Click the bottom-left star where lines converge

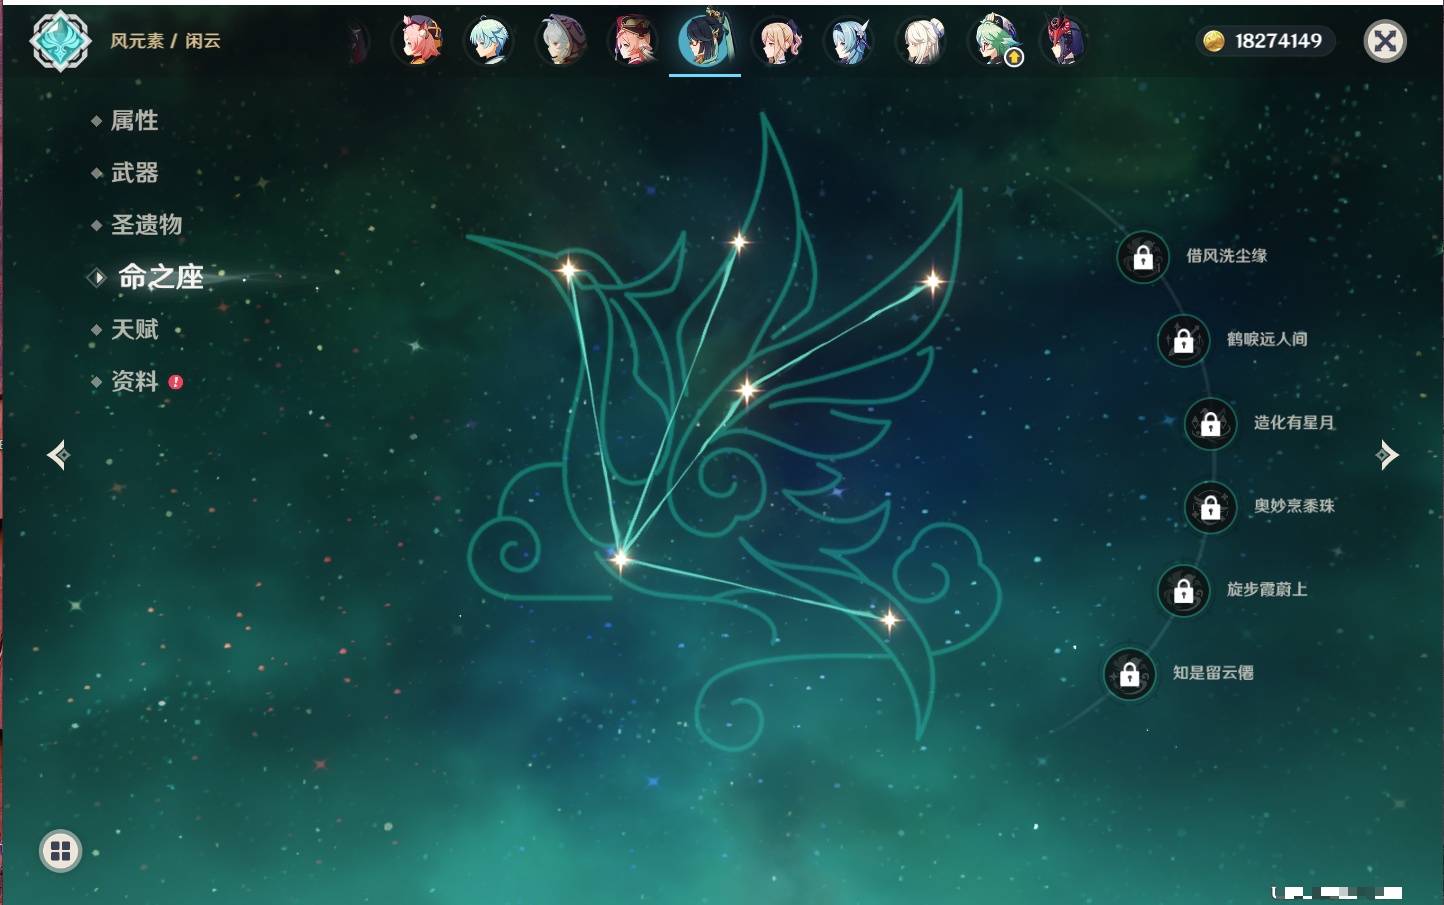tap(621, 558)
